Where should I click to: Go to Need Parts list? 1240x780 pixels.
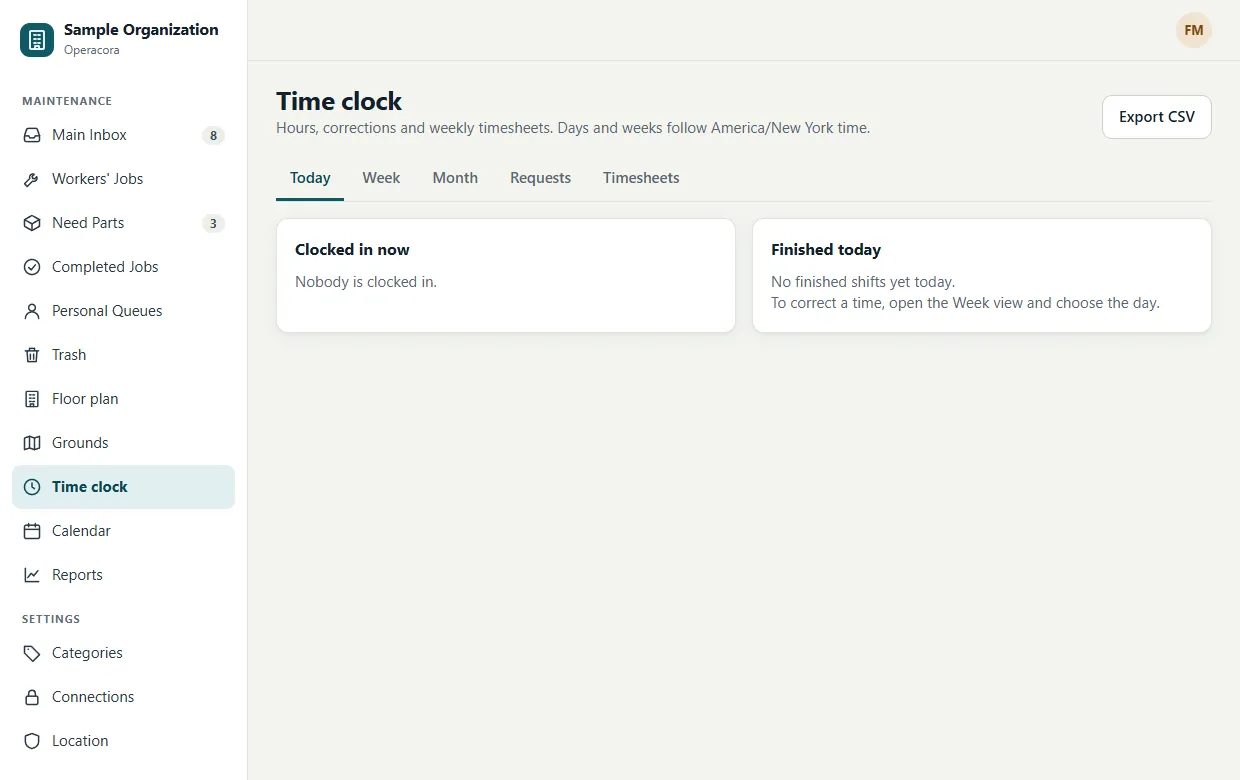tap(123, 223)
